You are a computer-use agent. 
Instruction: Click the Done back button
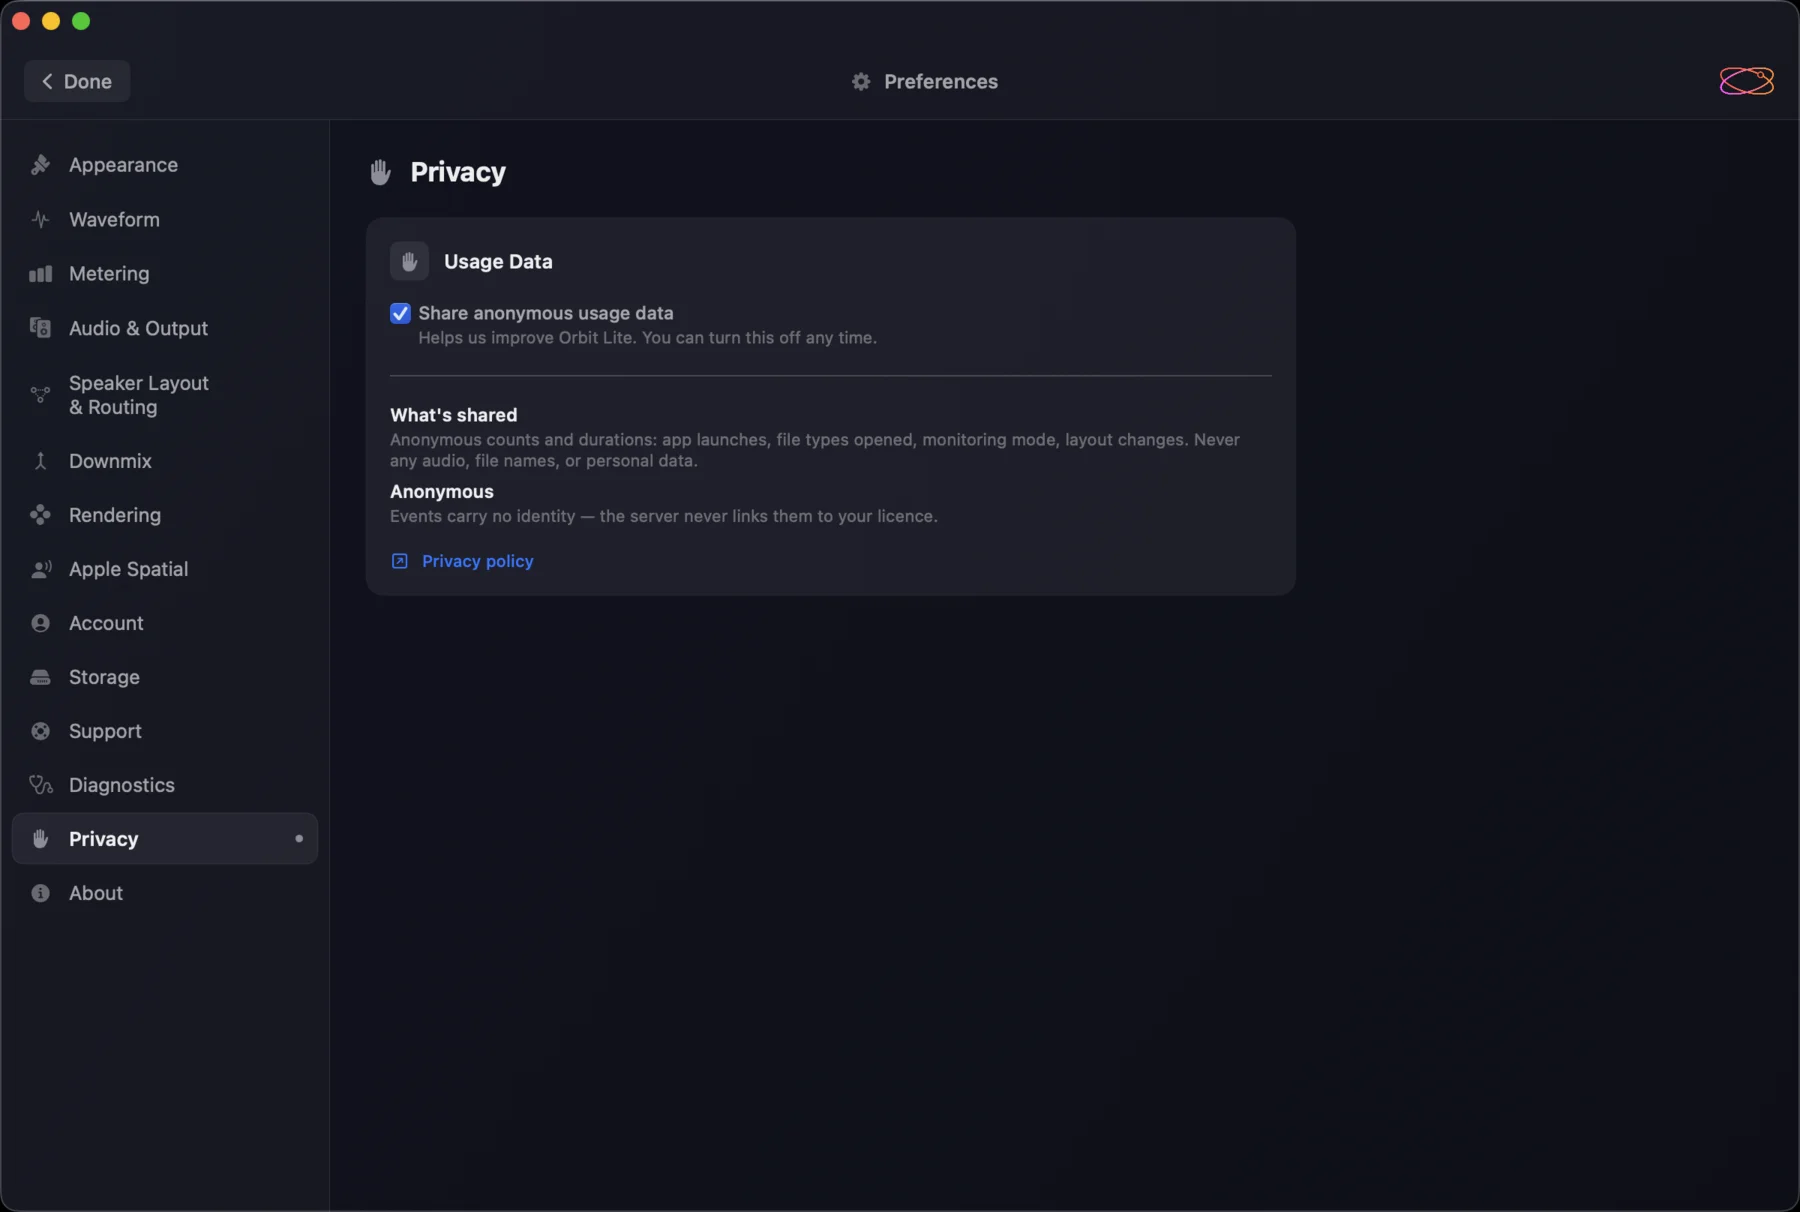(x=77, y=81)
